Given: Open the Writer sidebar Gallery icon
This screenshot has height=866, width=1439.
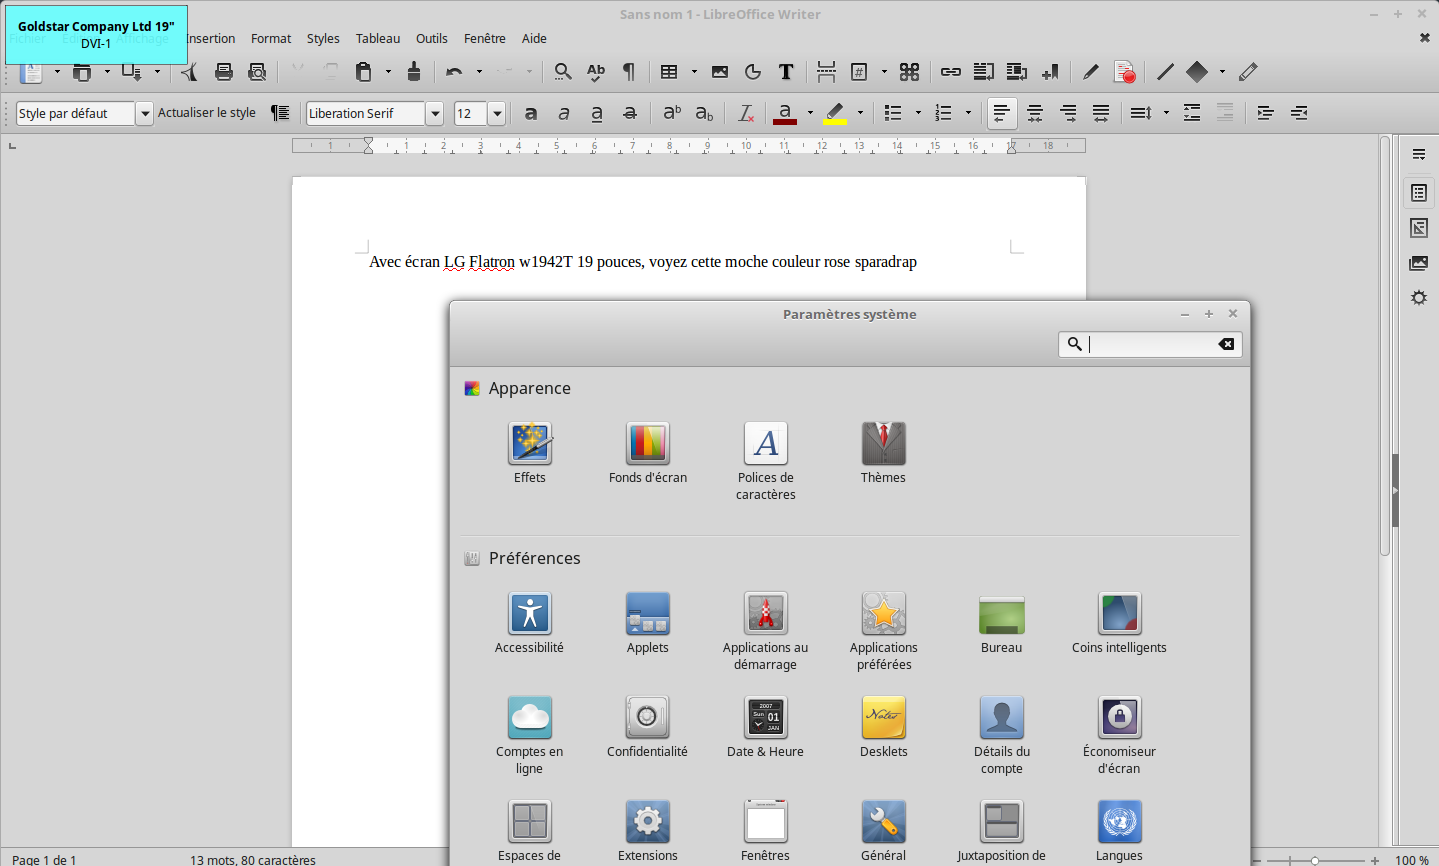Looking at the screenshot, I should pyautogui.click(x=1418, y=263).
